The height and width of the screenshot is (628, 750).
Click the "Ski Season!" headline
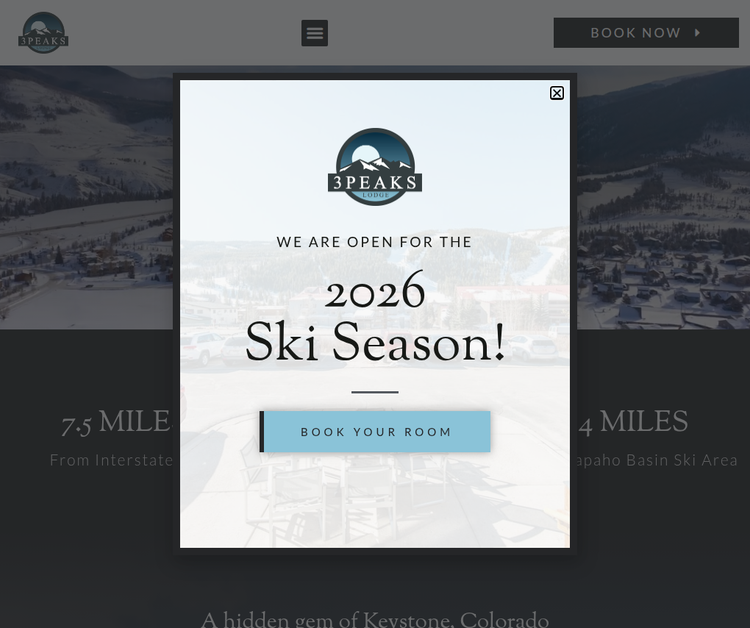pyautogui.click(x=375, y=343)
